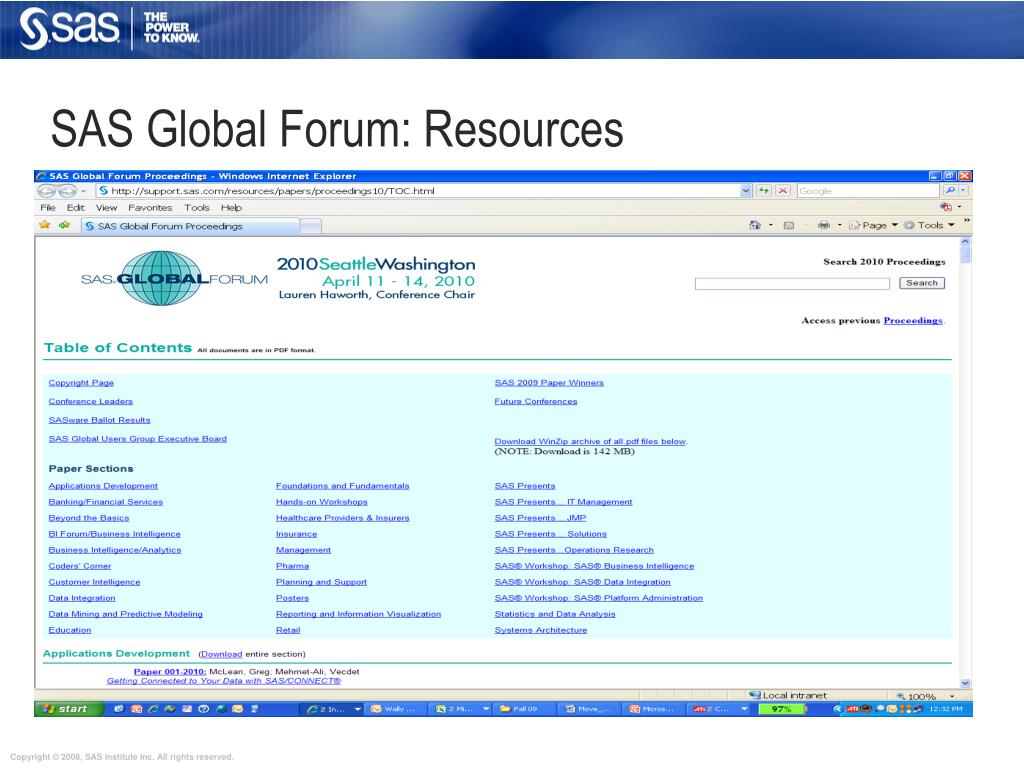Open the previous Proceedings link

coord(912,321)
